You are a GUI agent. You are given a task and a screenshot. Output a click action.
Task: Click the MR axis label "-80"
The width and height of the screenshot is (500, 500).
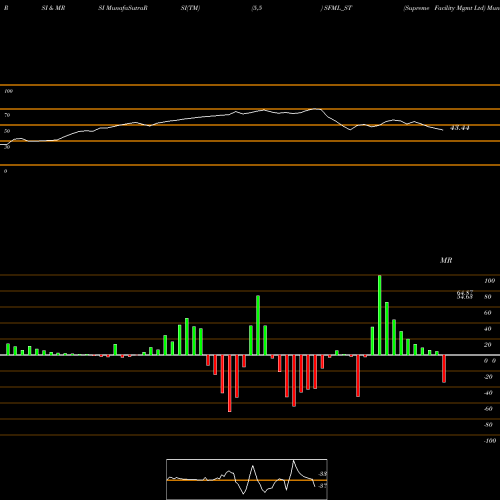pos(488,425)
